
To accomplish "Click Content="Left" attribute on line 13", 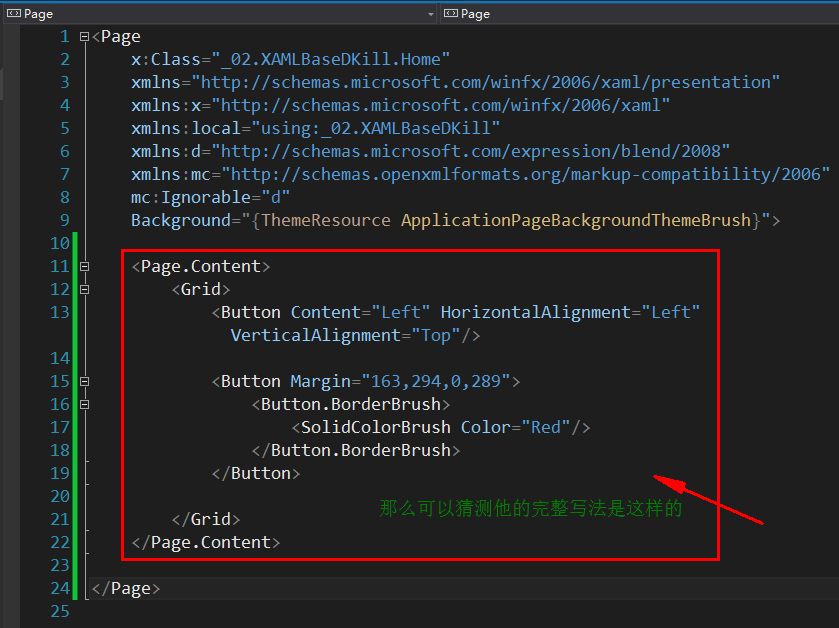I will 361,312.
